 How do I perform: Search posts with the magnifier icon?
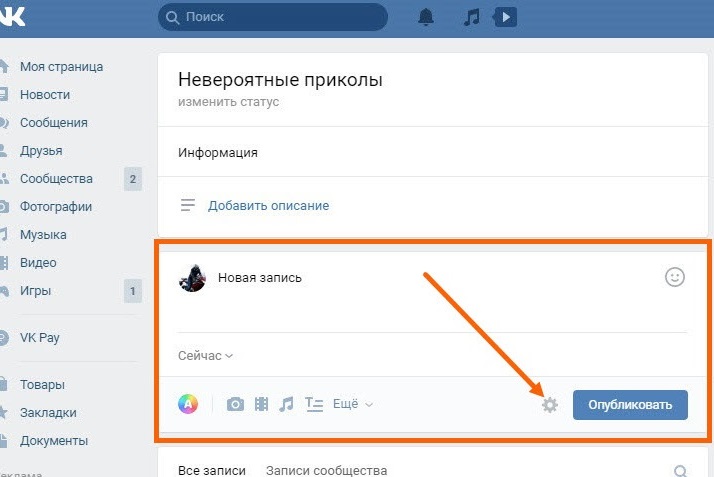[681, 471]
